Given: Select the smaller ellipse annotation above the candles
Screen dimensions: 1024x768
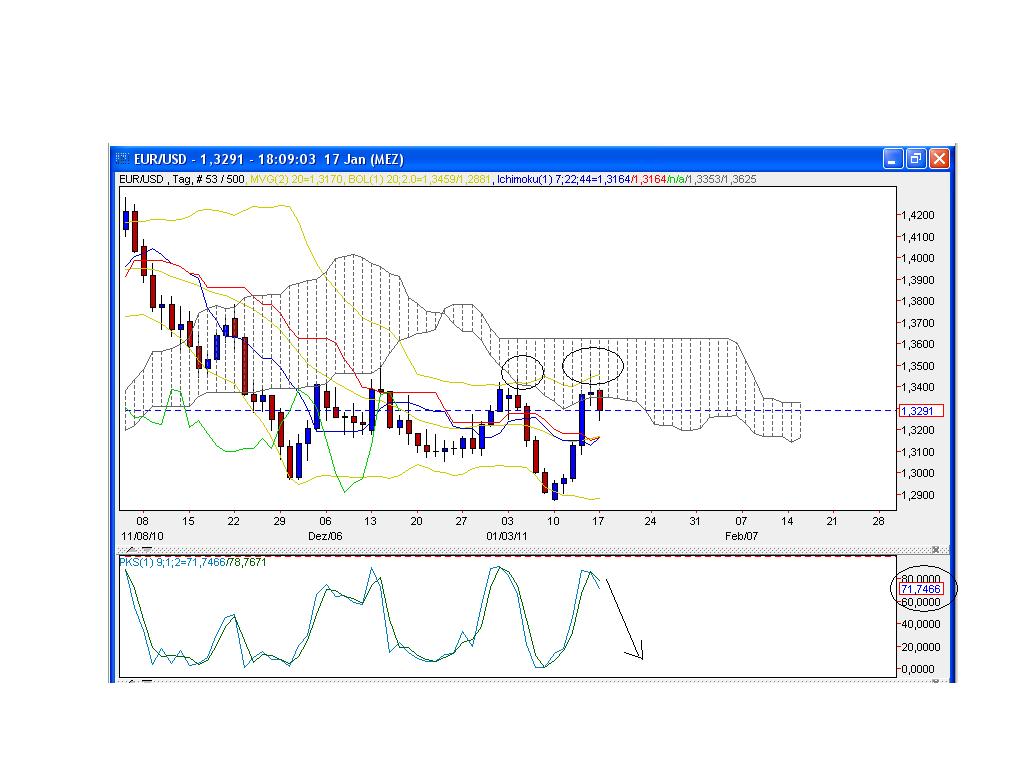Looking at the screenshot, I should pyautogui.click(x=522, y=371).
